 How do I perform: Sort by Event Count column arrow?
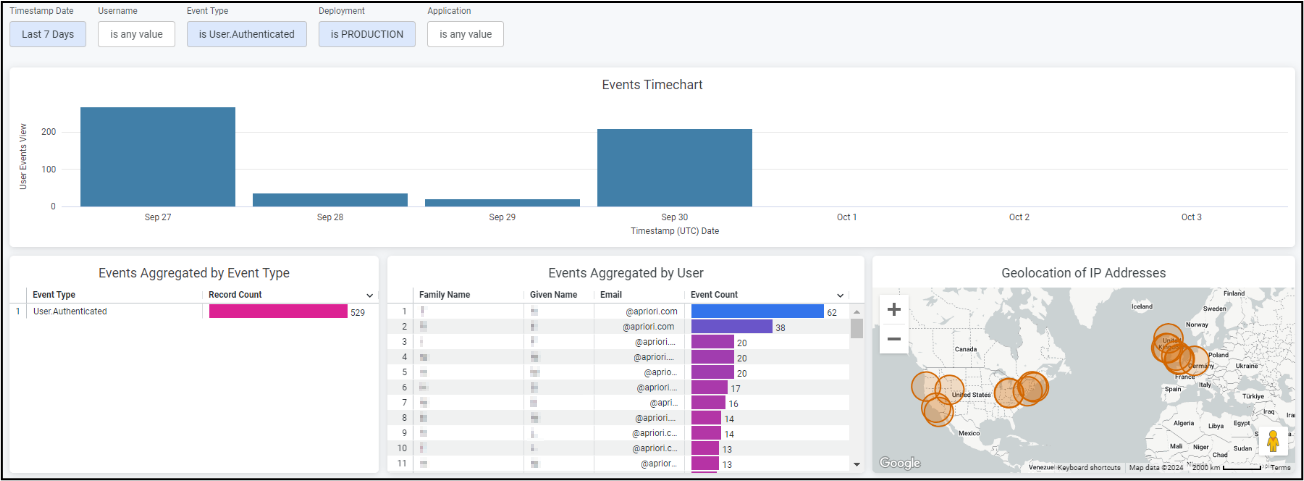pyautogui.click(x=842, y=296)
